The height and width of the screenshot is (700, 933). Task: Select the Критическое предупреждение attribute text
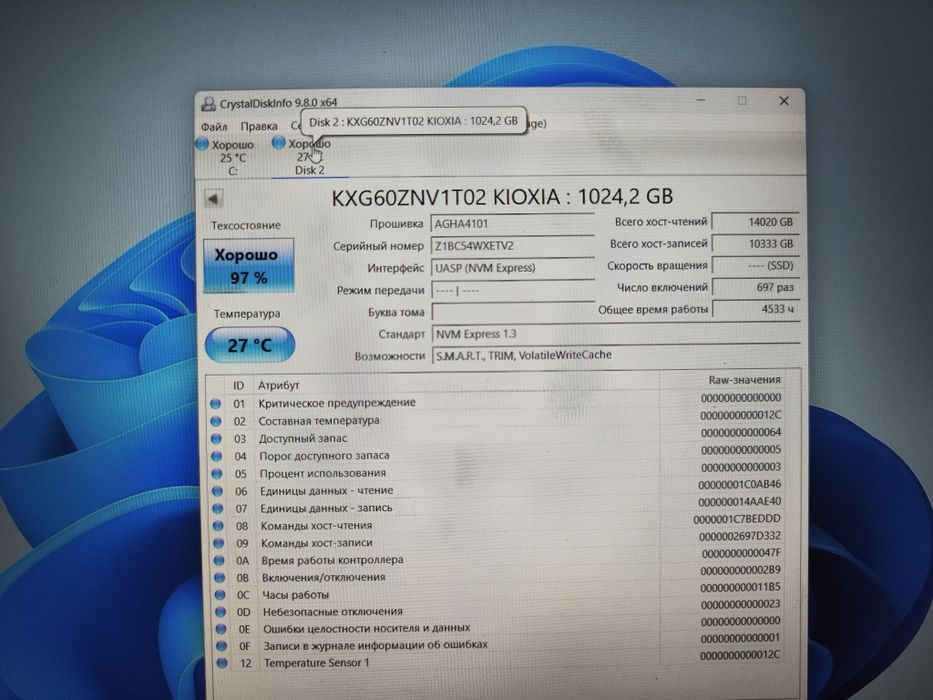point(337,403)
